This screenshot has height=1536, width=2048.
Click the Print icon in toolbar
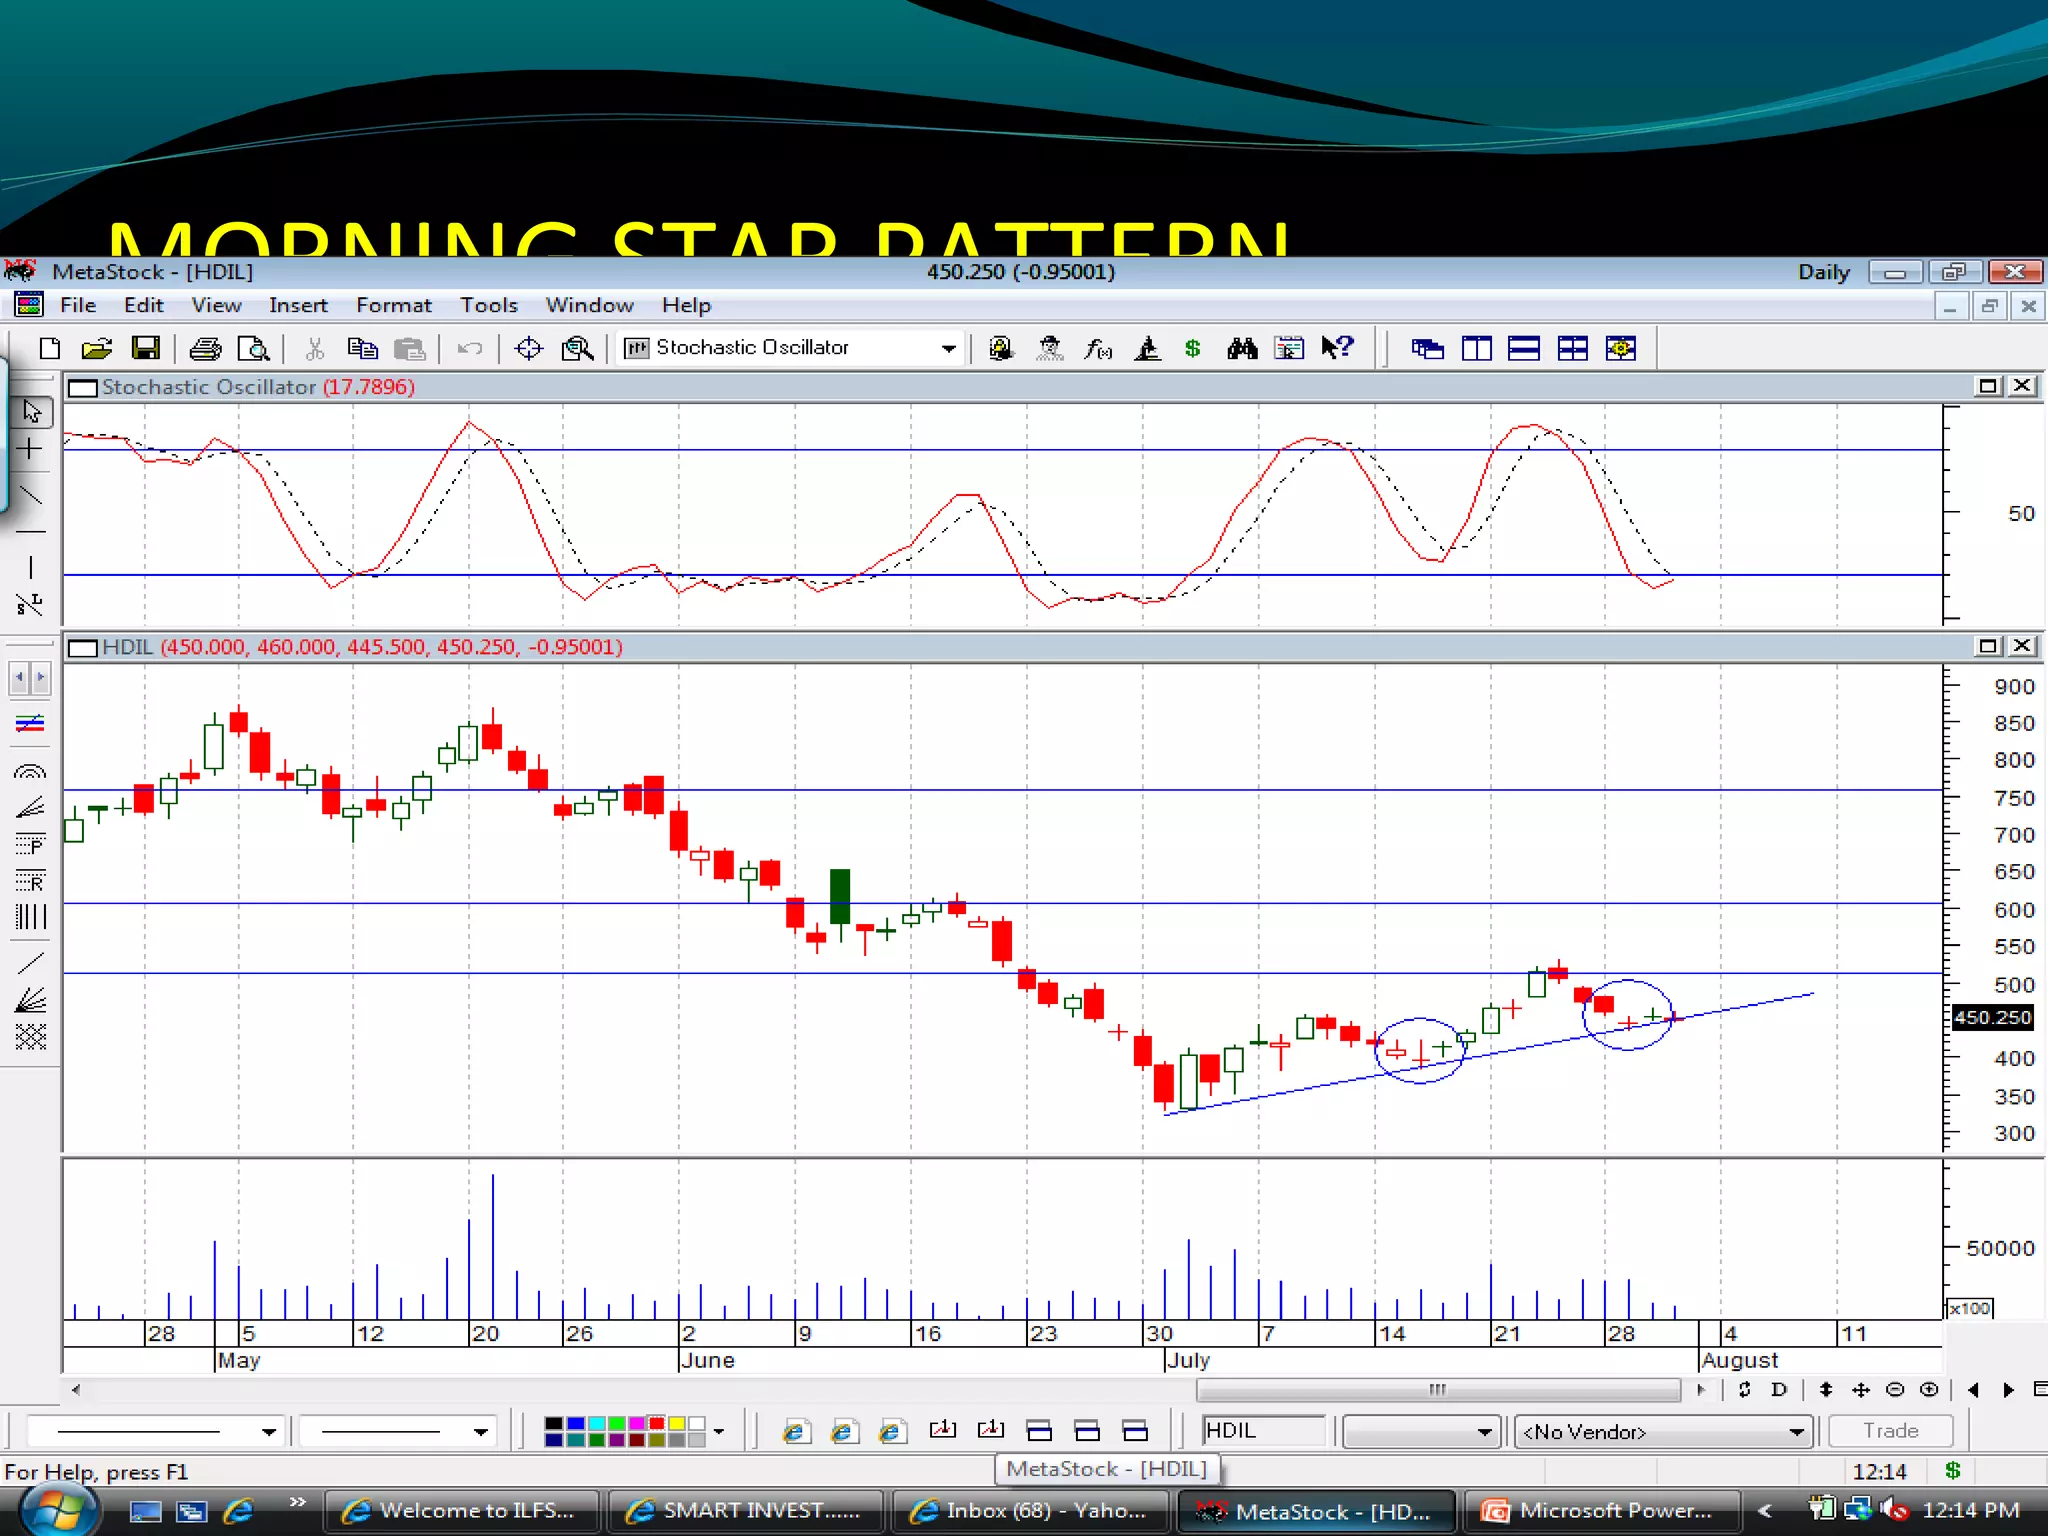tap(205, 348)
